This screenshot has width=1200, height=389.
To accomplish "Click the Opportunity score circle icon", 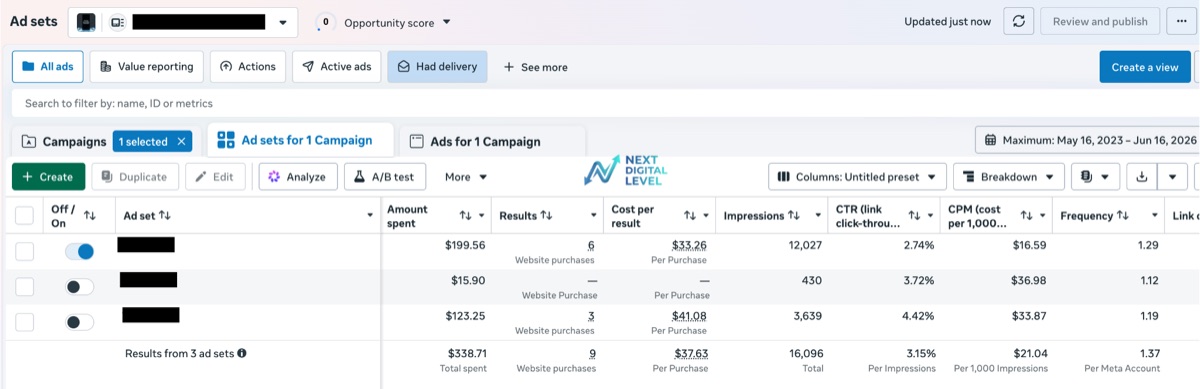I will 324,22.
